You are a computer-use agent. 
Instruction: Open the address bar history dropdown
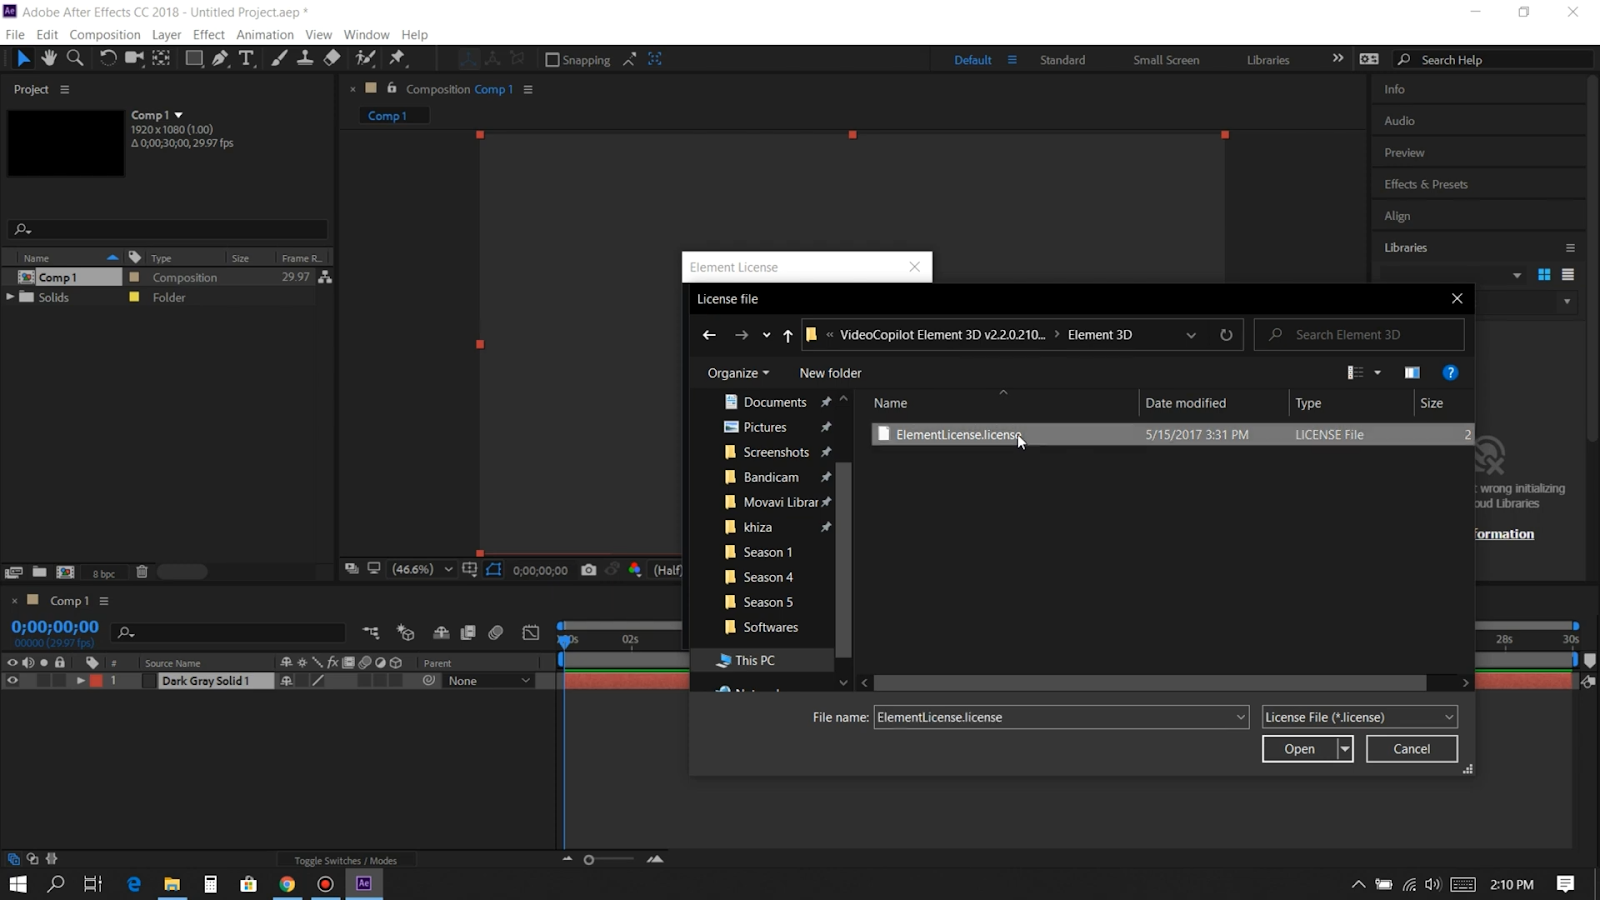coord(1191,335)
